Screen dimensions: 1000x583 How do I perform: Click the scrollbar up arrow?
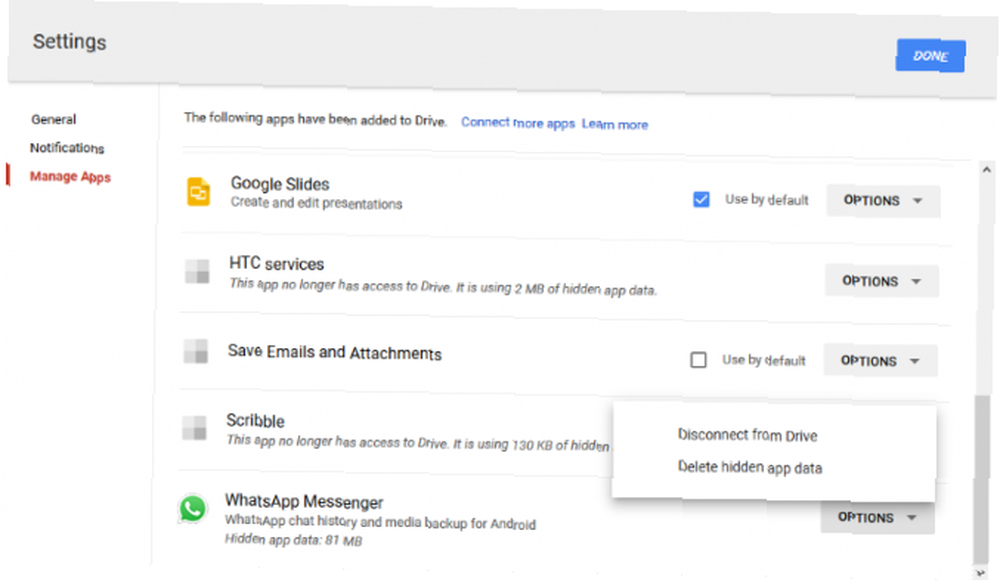[x=986, y=170]
